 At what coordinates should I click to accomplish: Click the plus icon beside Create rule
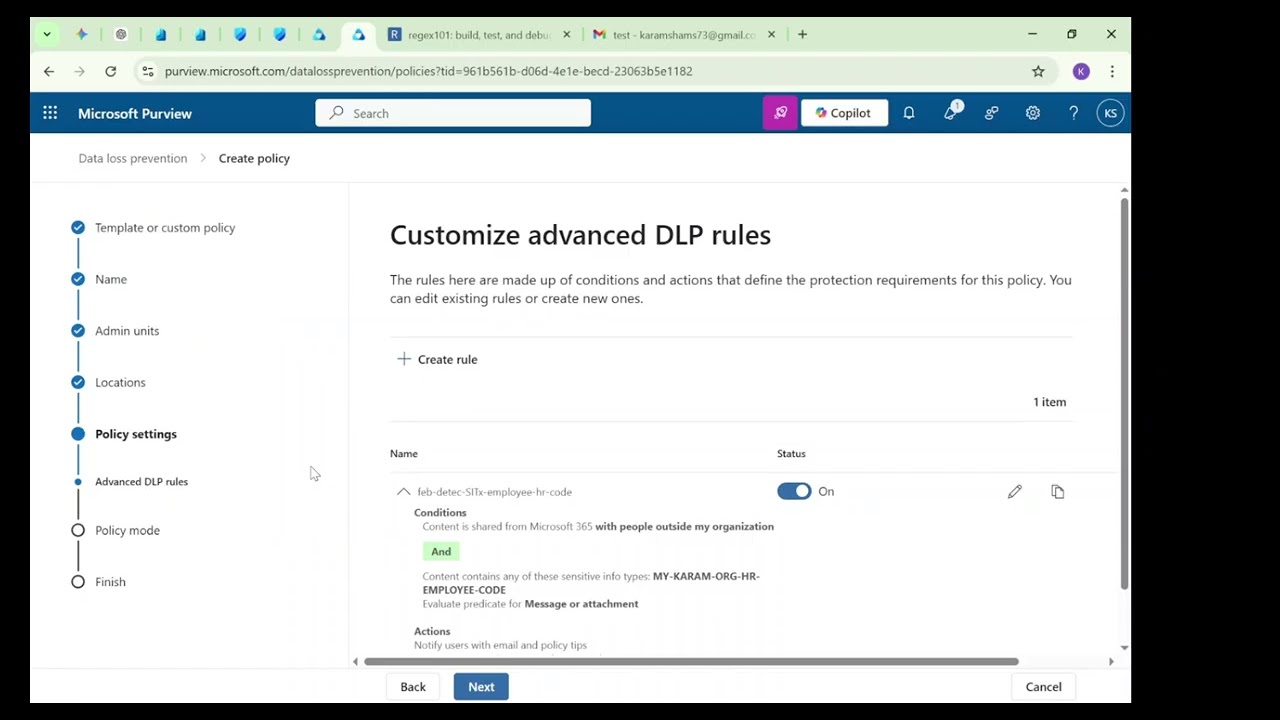(404, 359)
